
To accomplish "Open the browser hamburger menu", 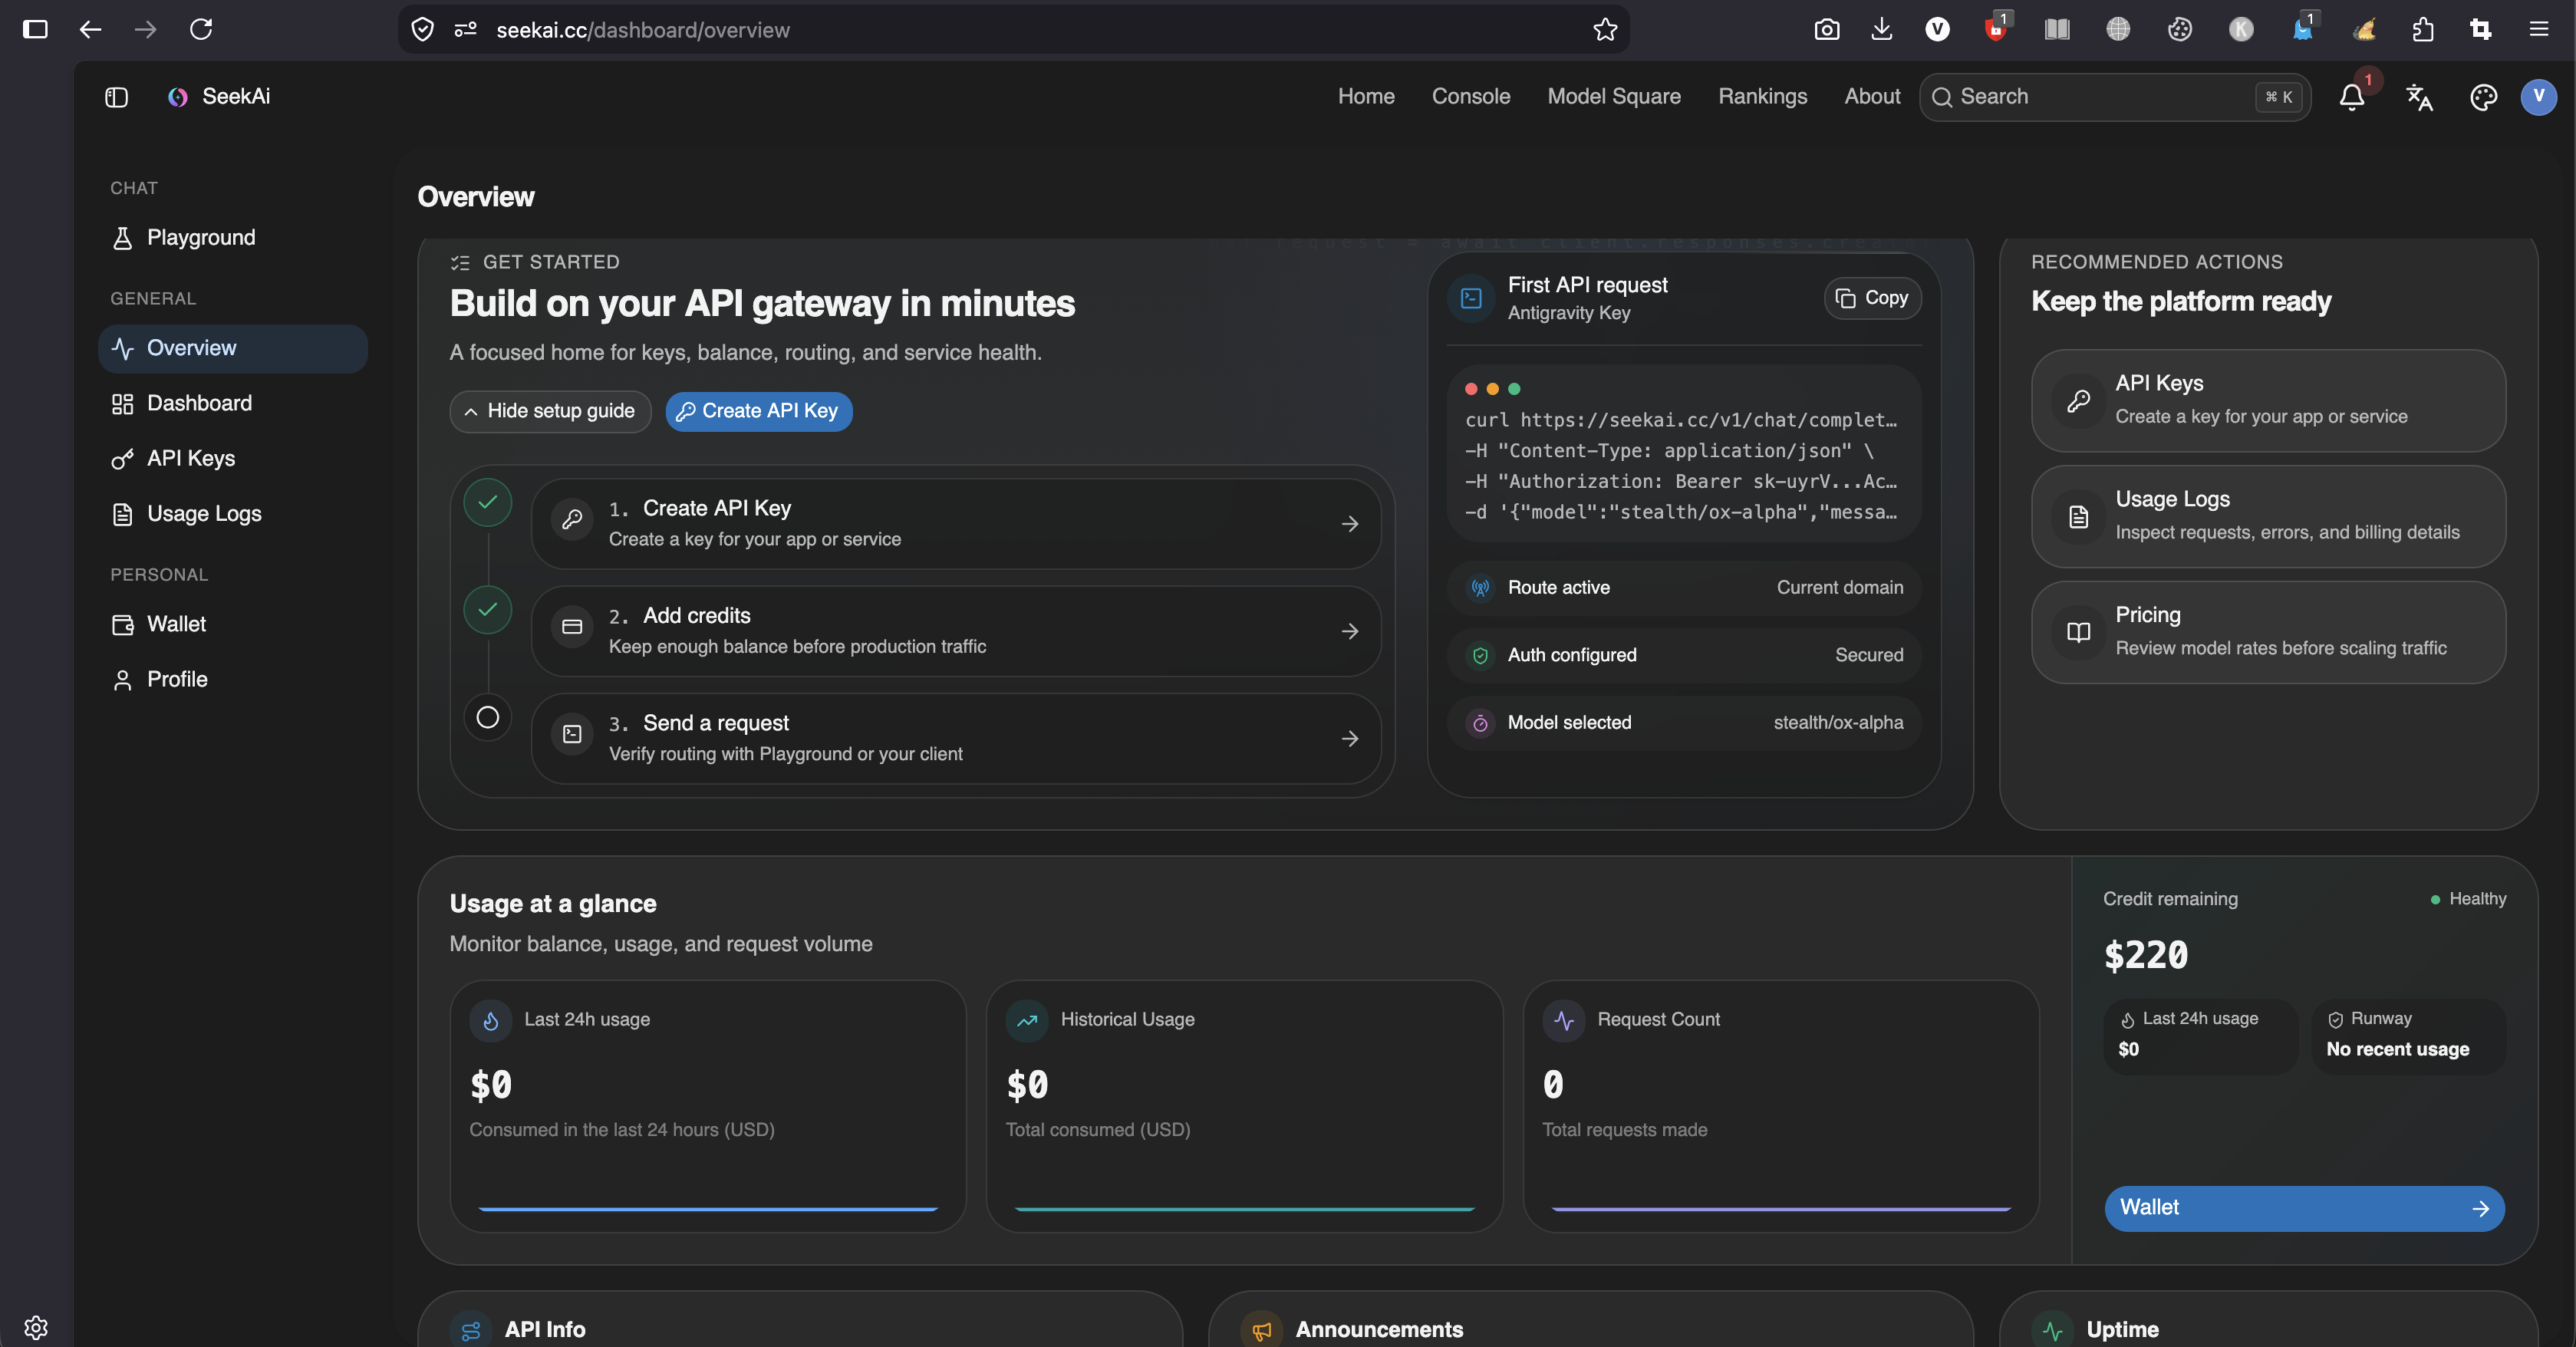I will [2538, 29].
